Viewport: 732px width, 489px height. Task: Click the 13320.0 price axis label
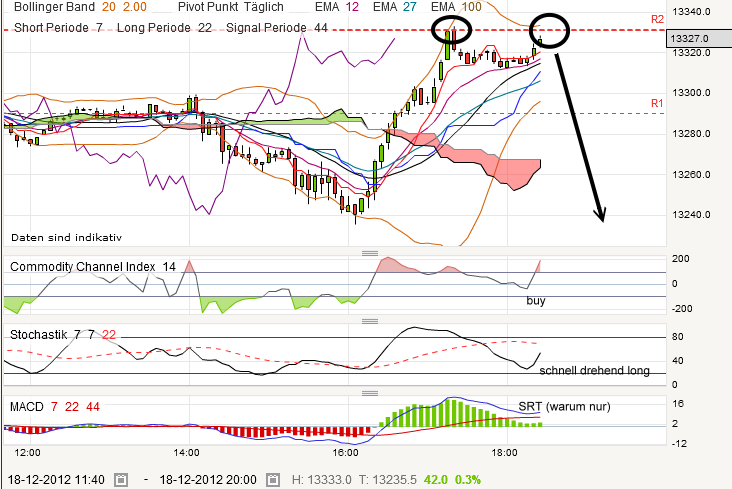(x=691, y=53)
